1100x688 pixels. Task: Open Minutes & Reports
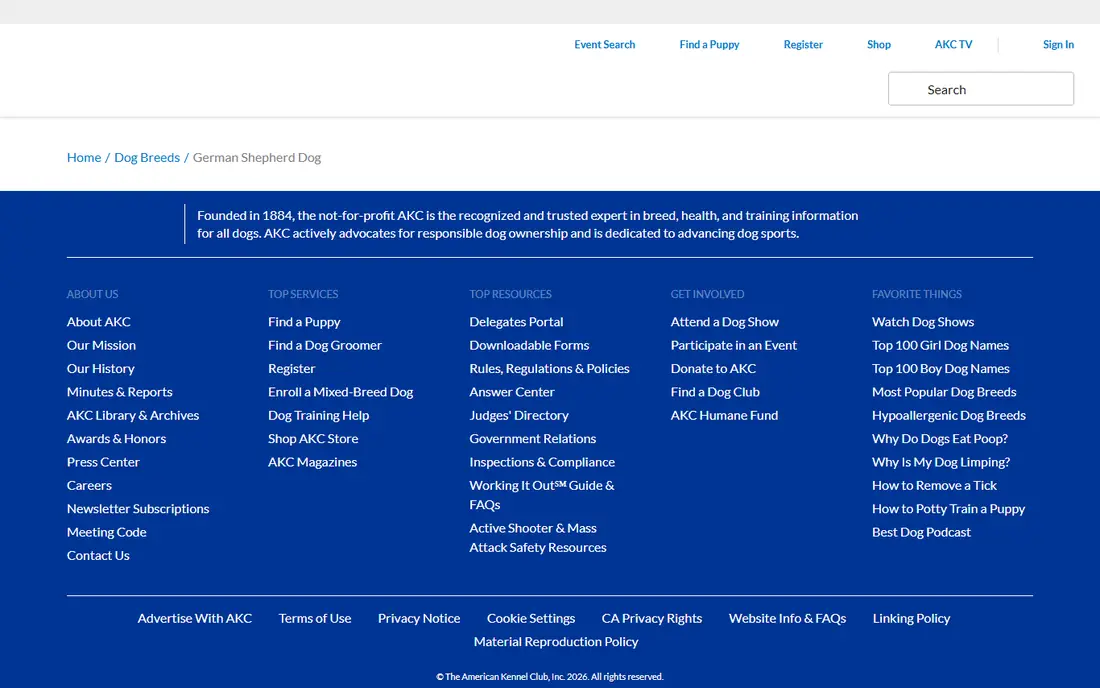coord(119,391)
